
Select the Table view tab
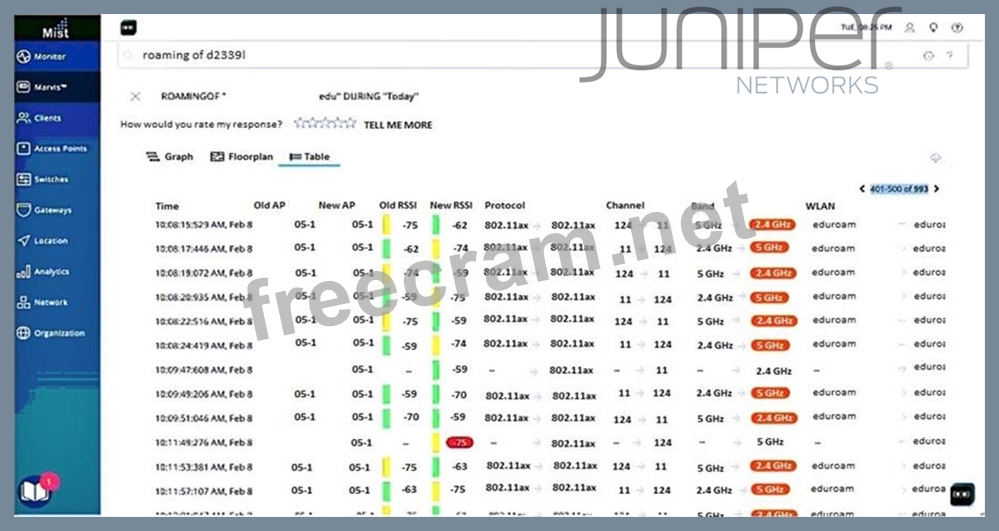(309, 157)
